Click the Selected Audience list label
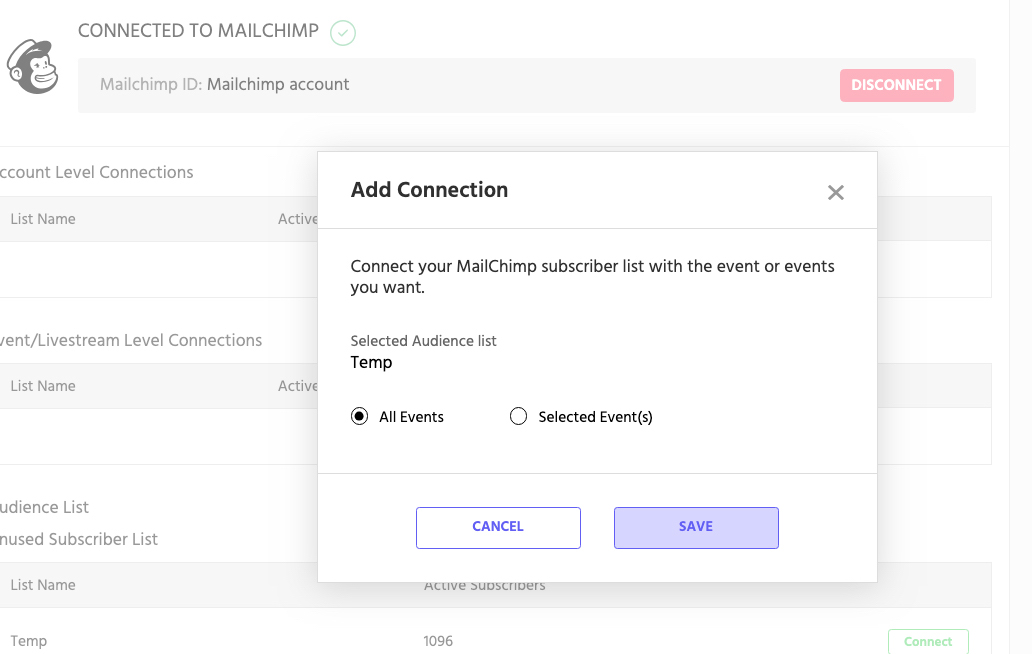 (x=423, y=341)
